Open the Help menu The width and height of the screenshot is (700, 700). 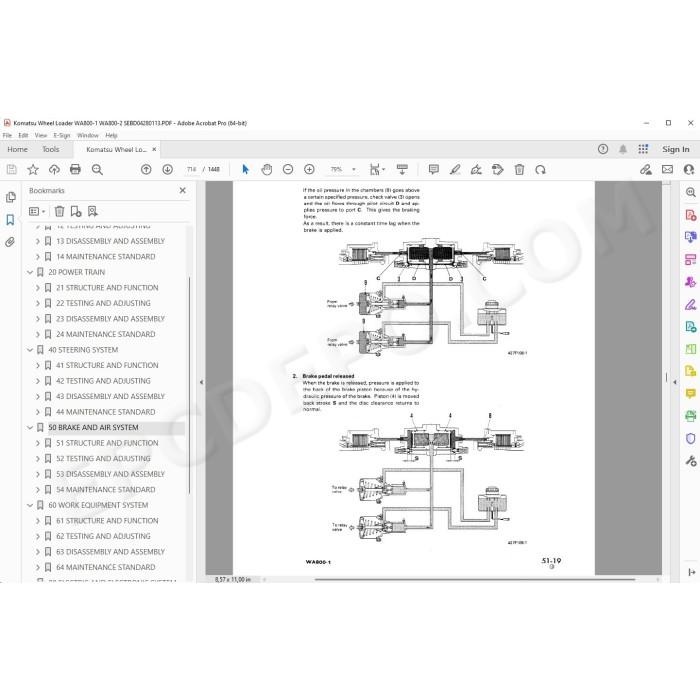[112, 135]
